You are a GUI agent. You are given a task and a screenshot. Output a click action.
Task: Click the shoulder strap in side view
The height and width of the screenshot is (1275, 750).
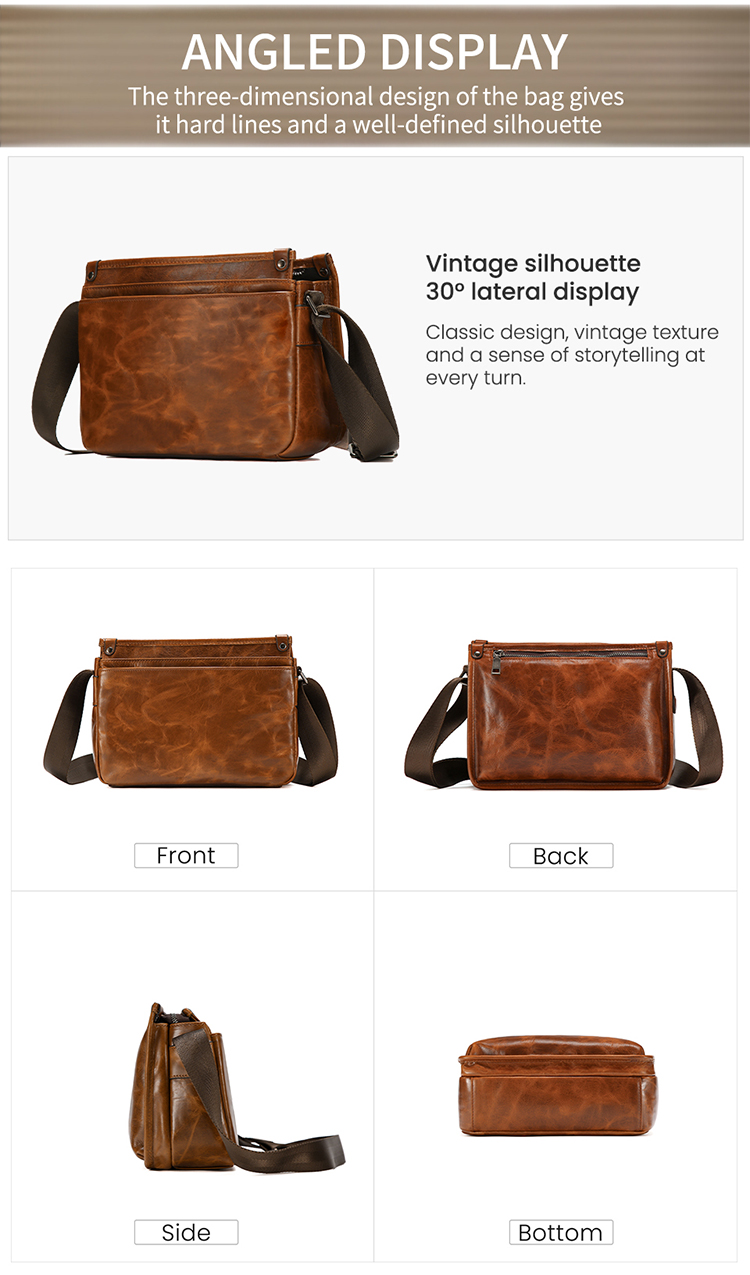click(259, 1100)
